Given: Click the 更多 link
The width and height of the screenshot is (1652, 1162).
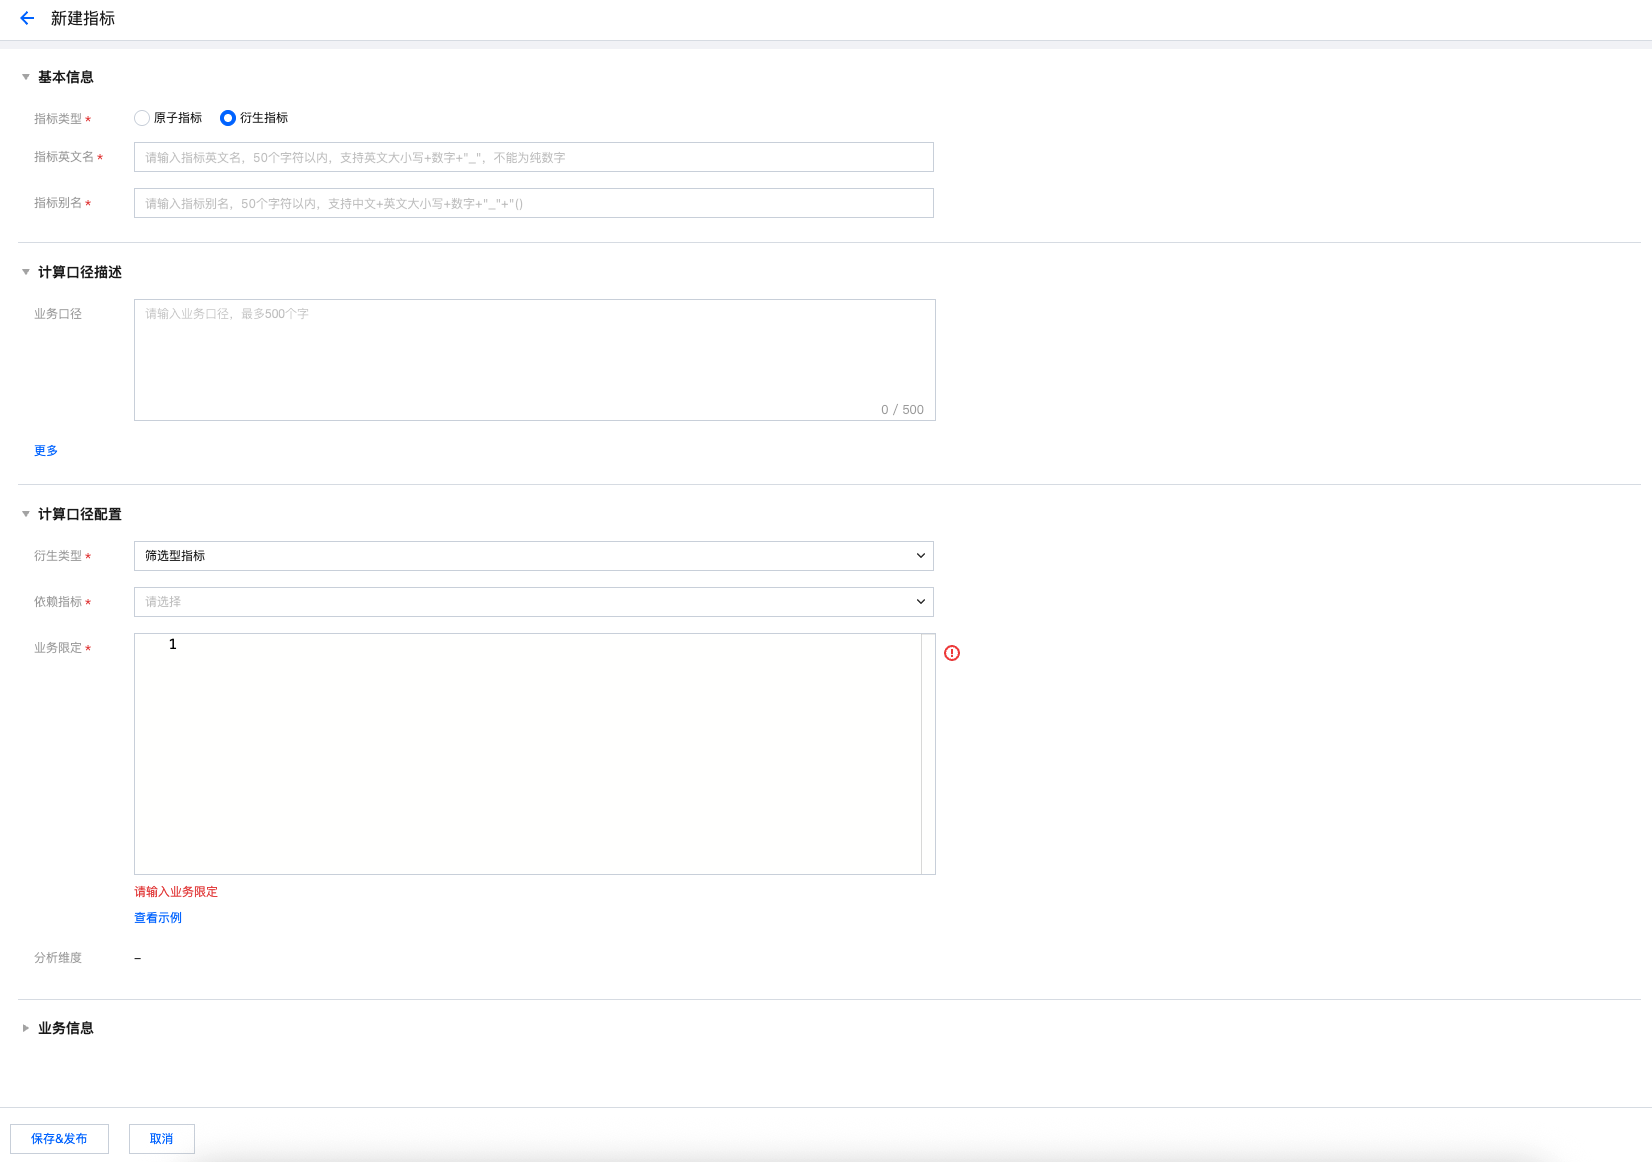Looking at the screenshot, I should [x=46, y=451].
